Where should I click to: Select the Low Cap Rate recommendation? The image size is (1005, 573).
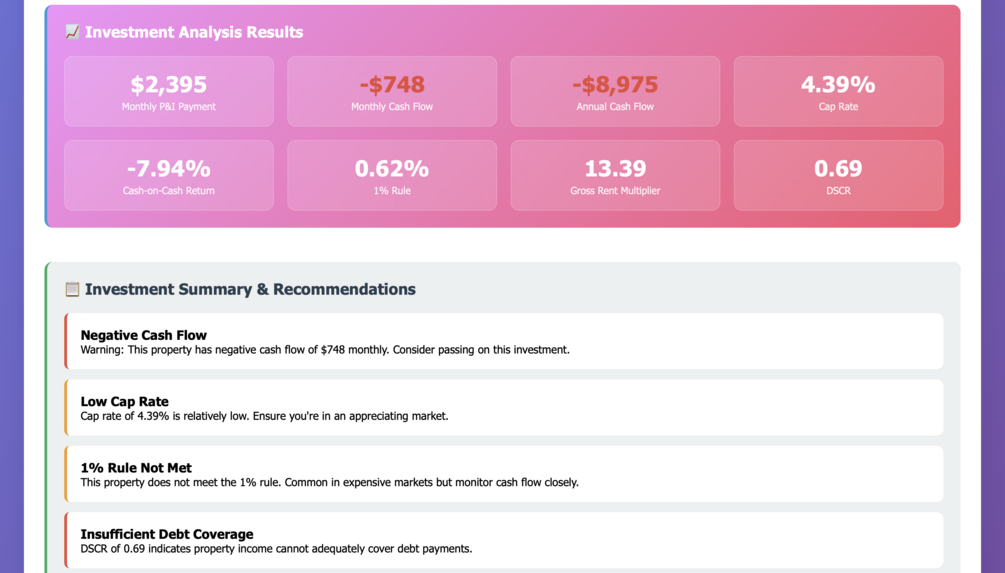tap(505, 408)
